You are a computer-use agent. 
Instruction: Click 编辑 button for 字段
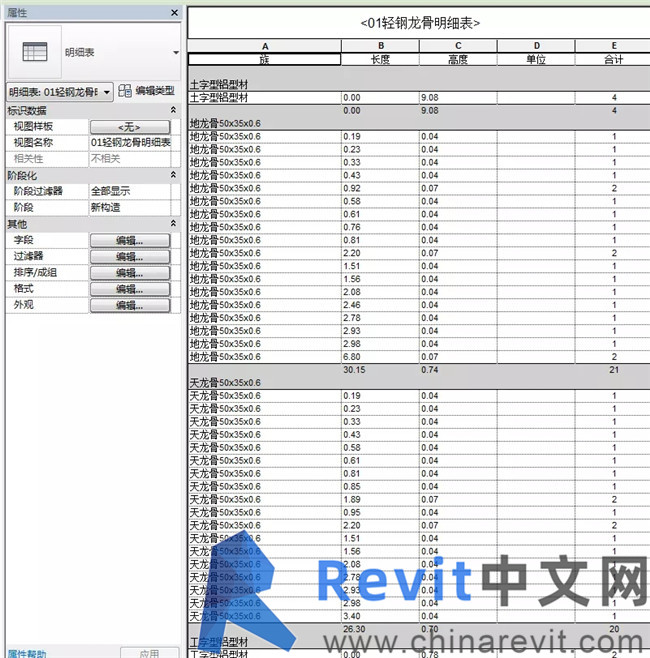(130, 240)
